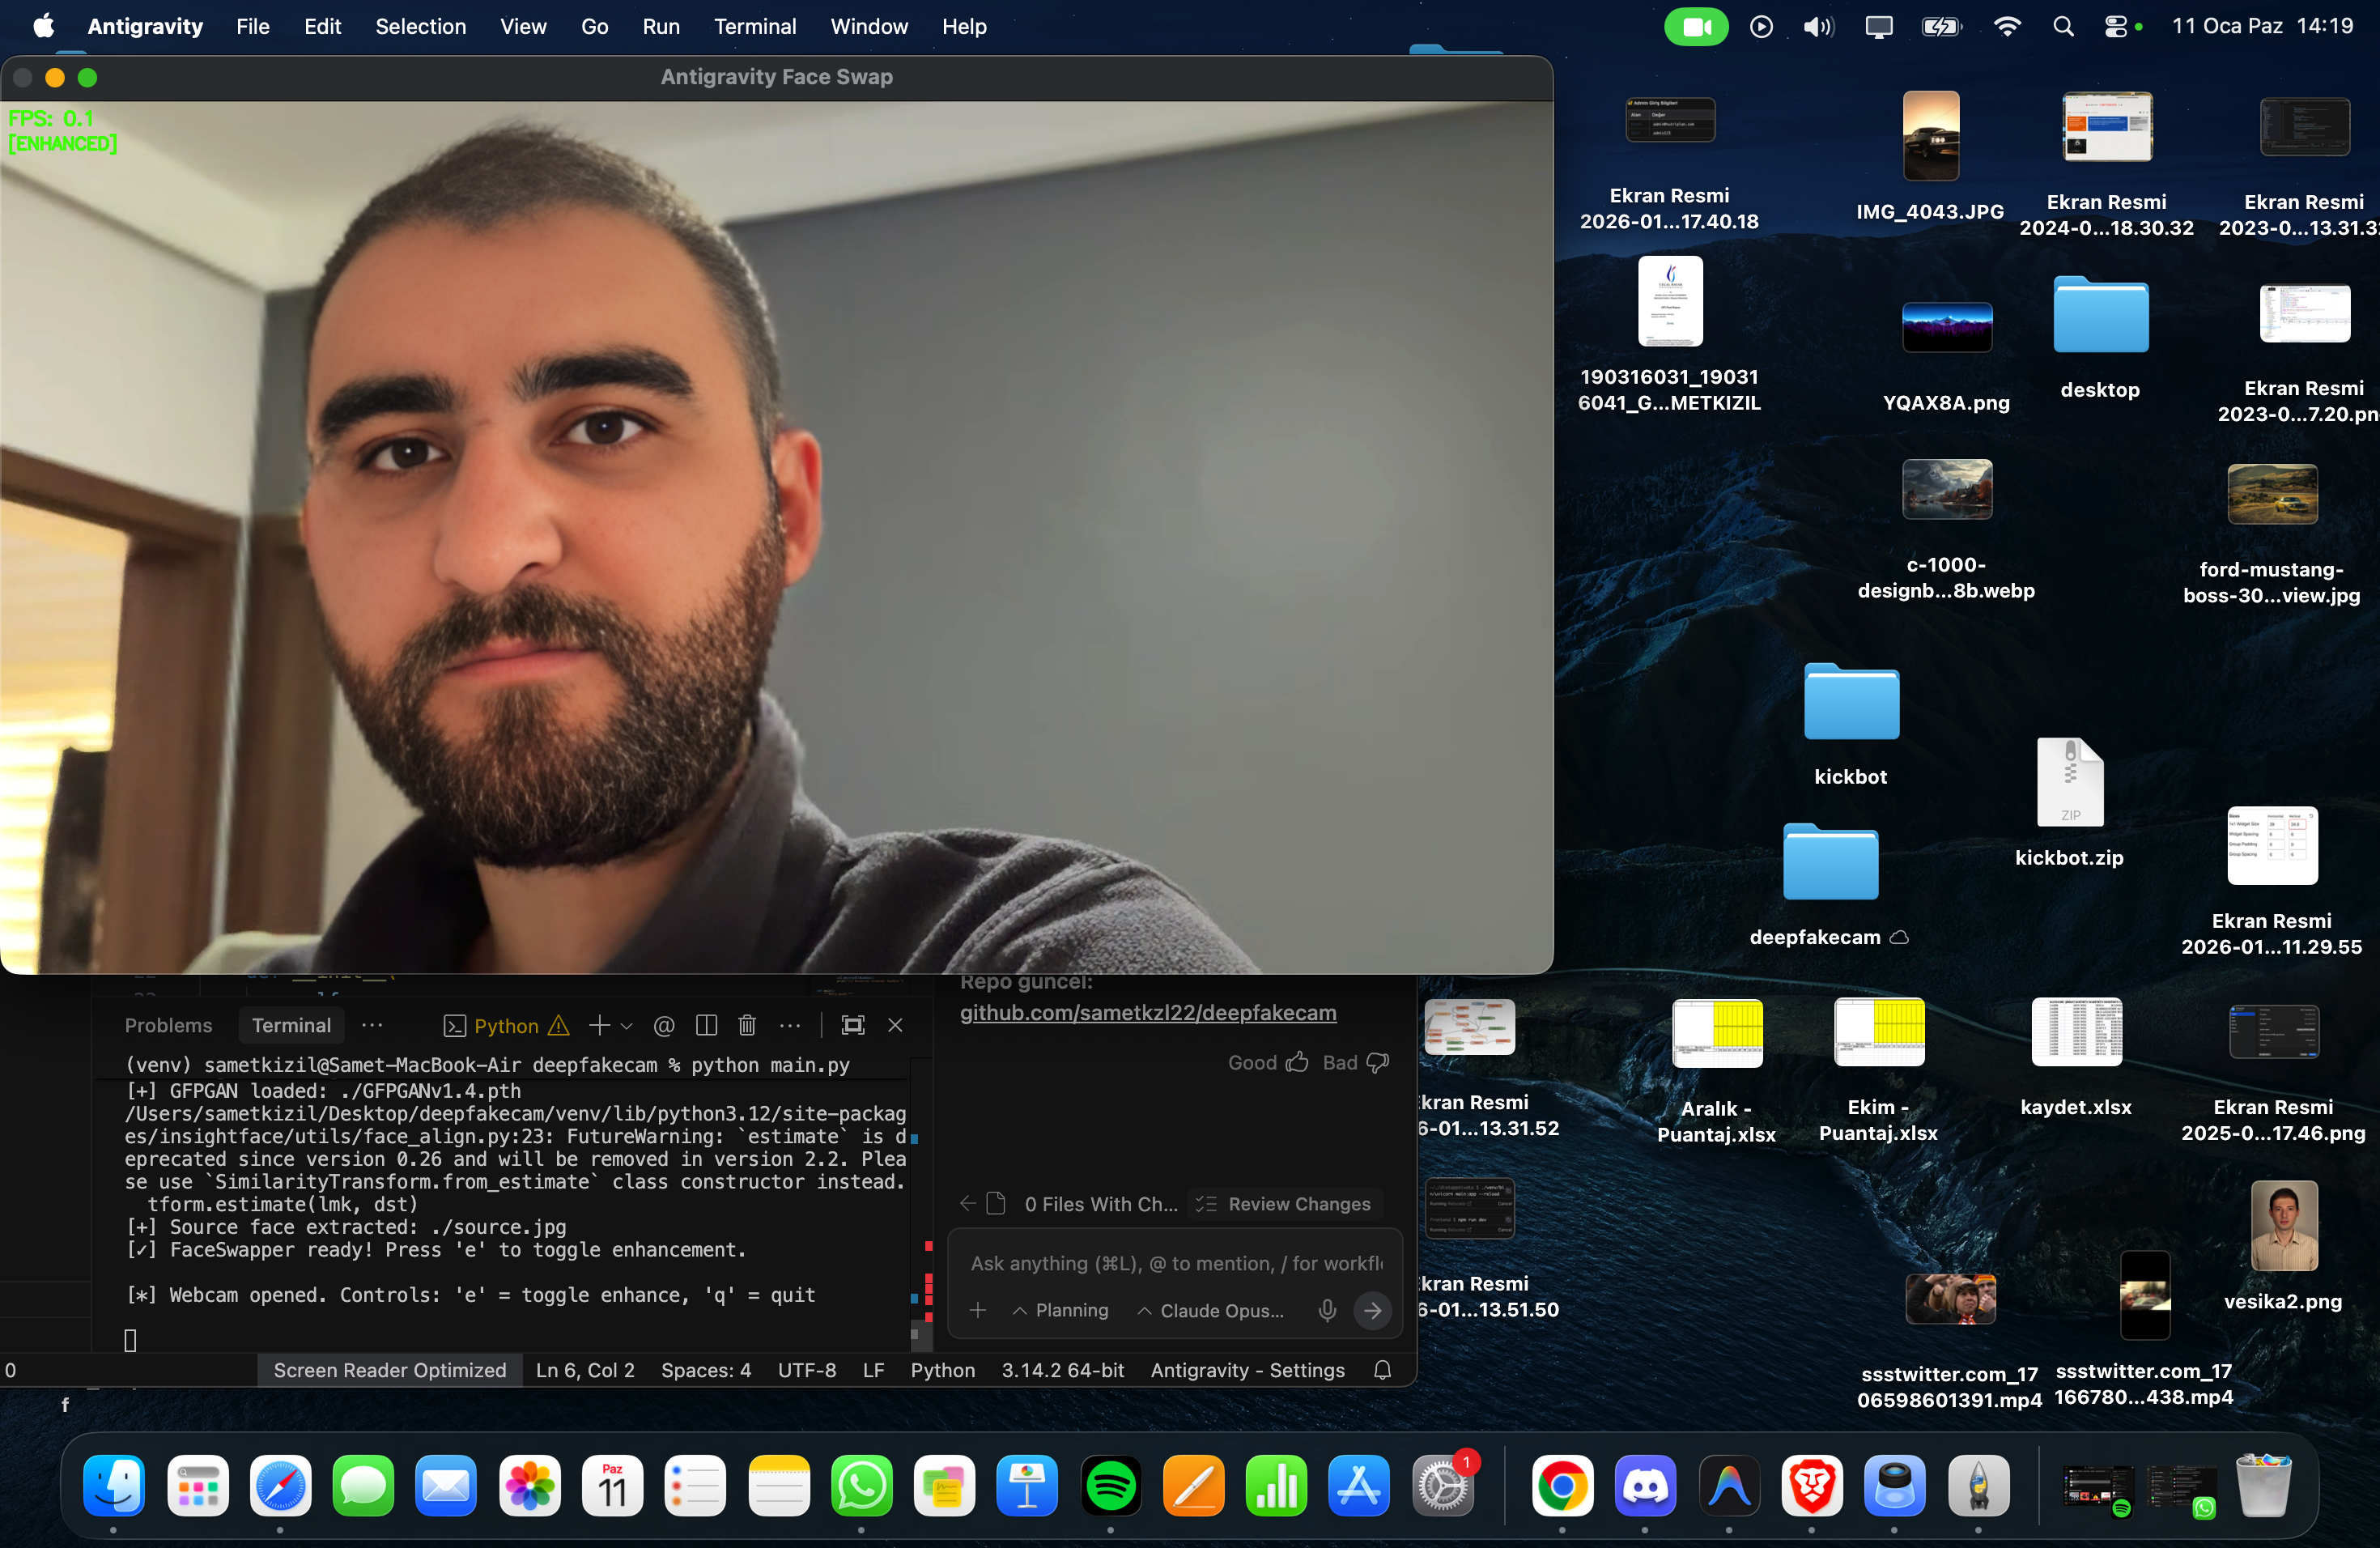Viewport: 2380px width, 1548px height.
Task: Open the Selection menu
Action: tap(421, 27)
